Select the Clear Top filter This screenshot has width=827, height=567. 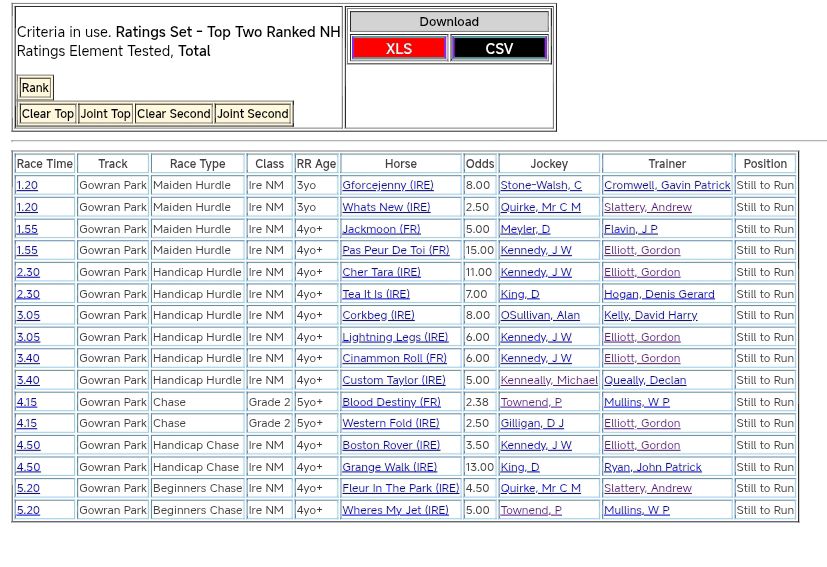(48, 114)
